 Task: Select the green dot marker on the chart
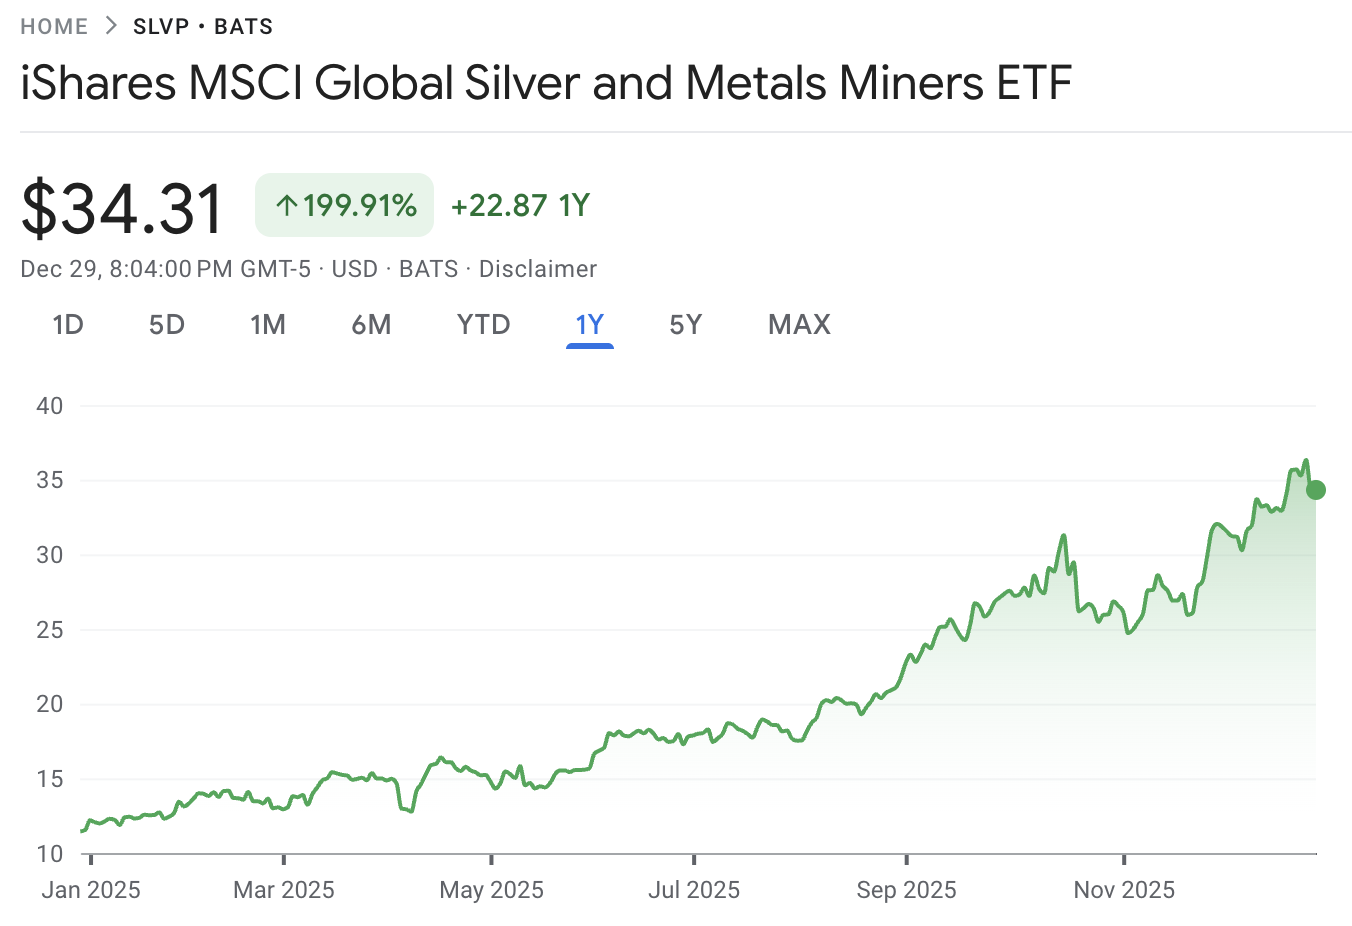click(x=1316, y=489)
